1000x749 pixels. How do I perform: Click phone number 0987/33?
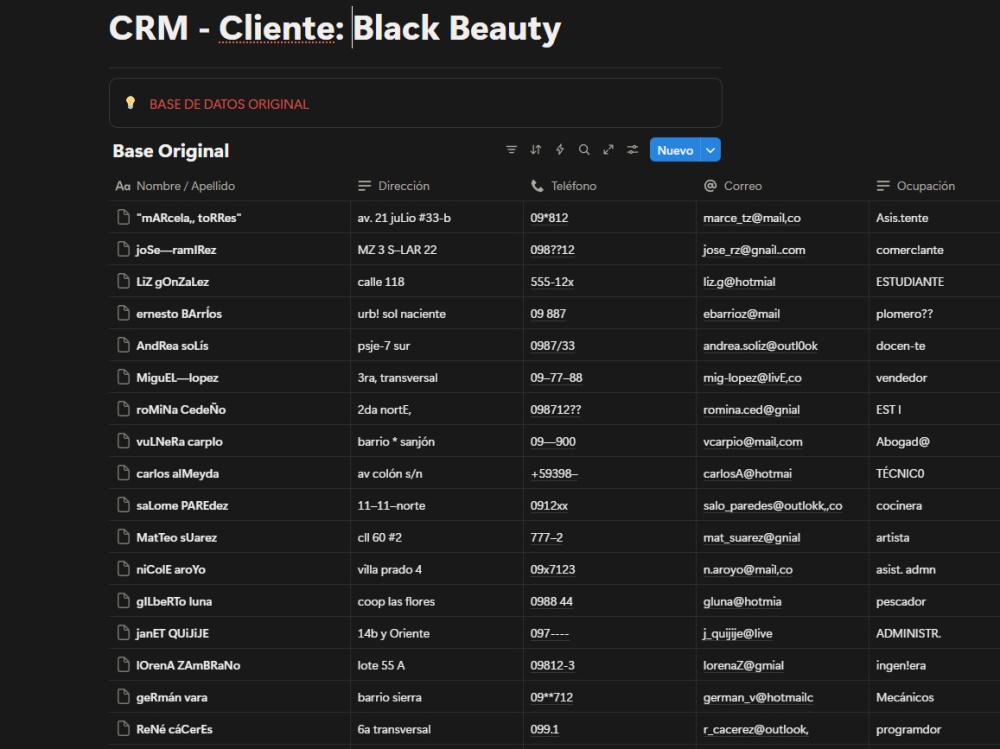click(552, 345)
